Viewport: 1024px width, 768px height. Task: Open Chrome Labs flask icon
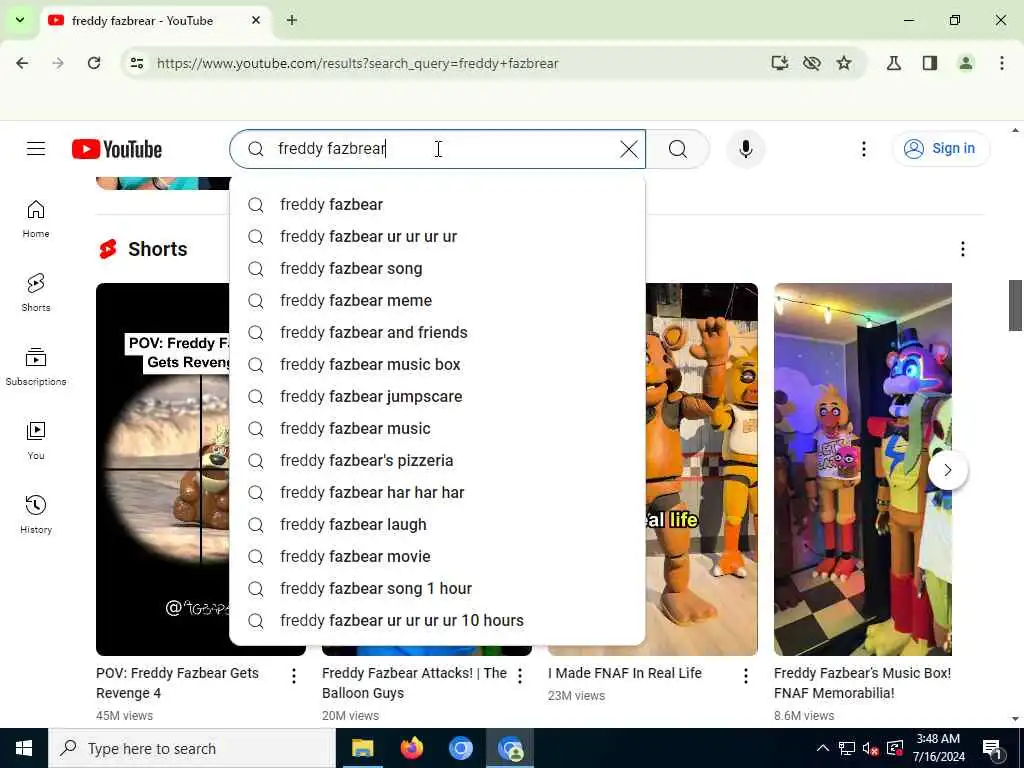pos(894,63)
